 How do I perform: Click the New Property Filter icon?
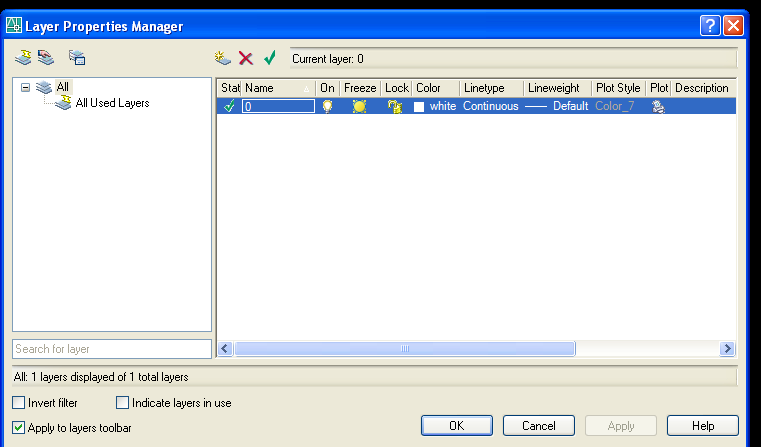[x=23, y=58]
